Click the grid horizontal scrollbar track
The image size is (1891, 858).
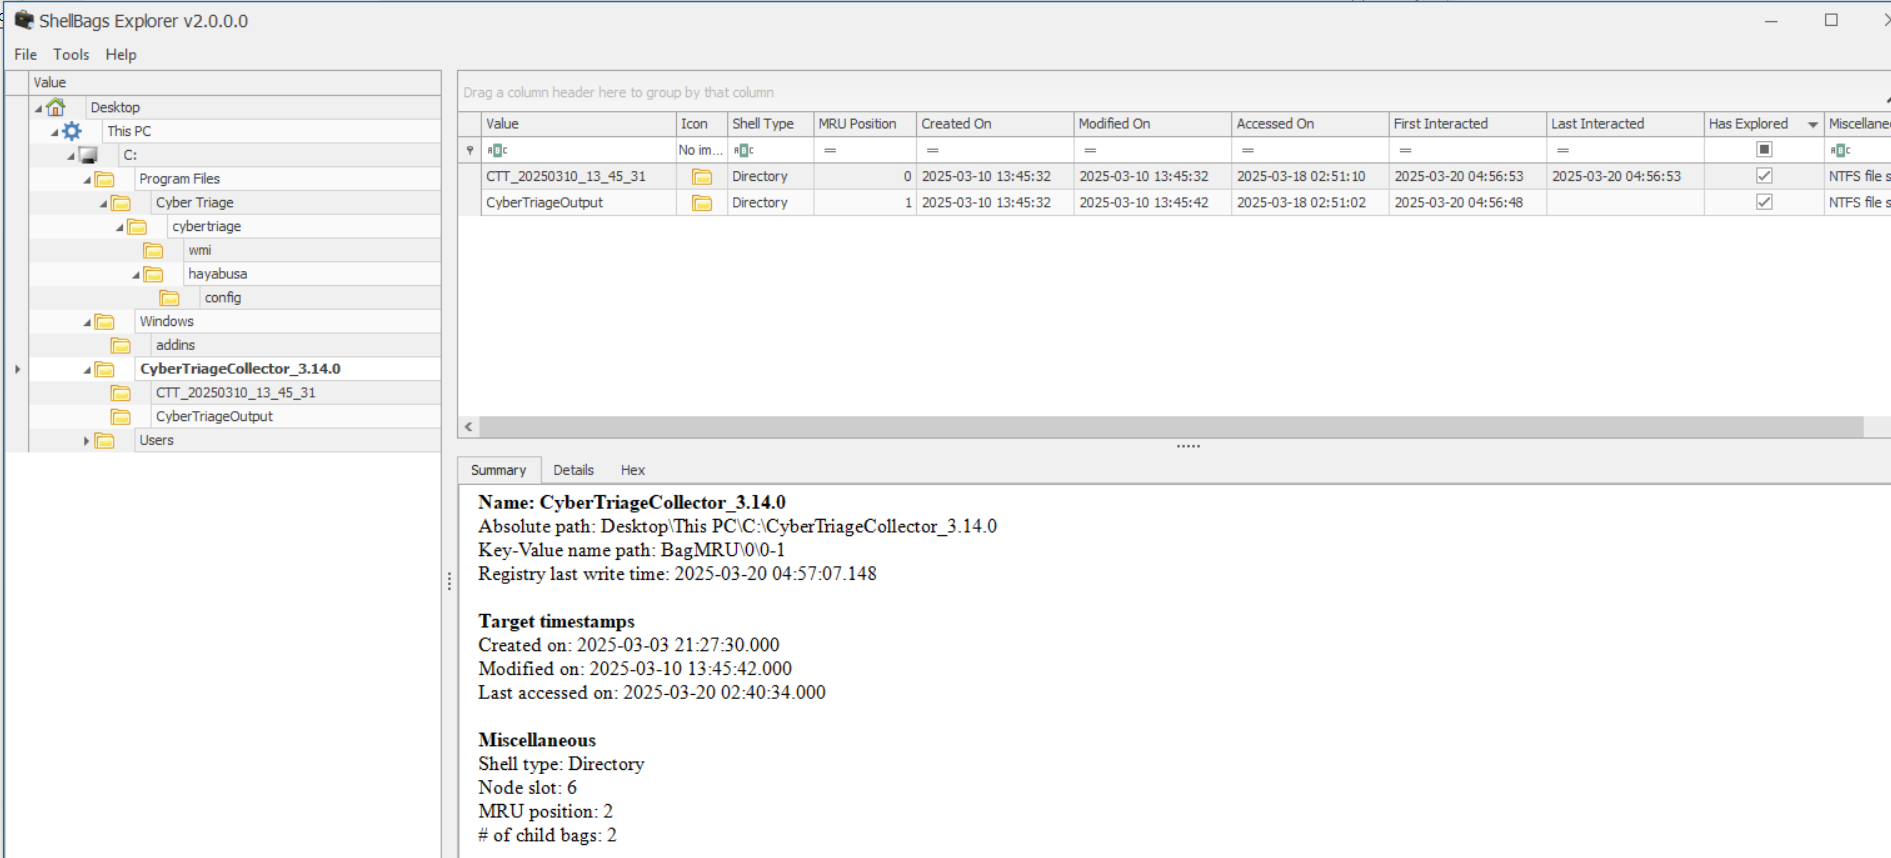pyautogui.click(x=1171, y=427)
